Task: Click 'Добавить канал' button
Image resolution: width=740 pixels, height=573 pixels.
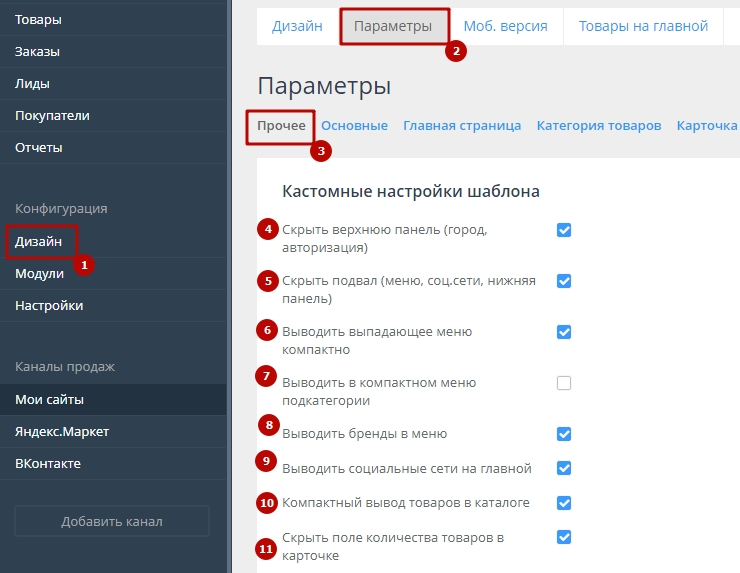Action: [112, 521]
